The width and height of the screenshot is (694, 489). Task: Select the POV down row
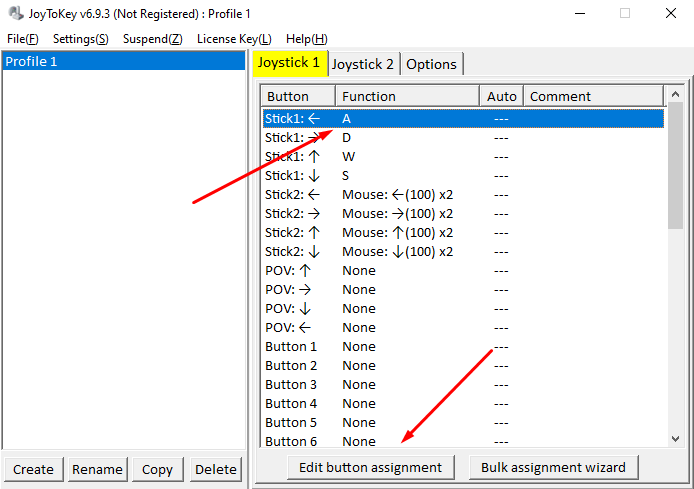pyautogui.click(x=463, y=309)
